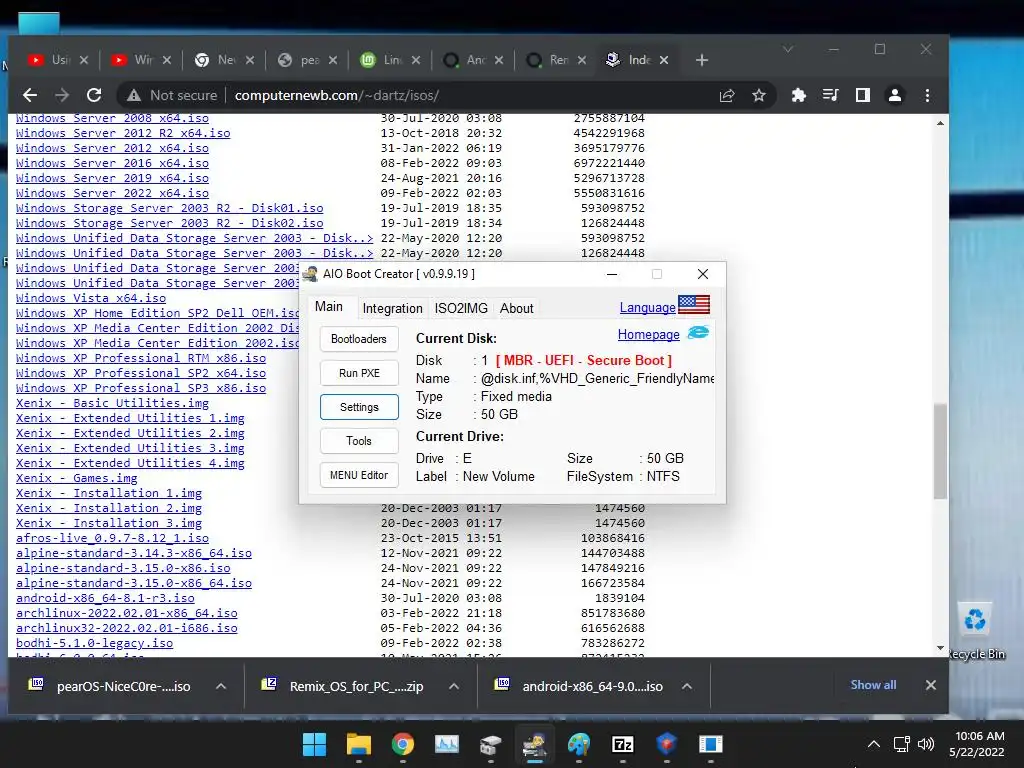
Task: Open Xenix - Games.img link
Action: click(x=76, y=478)
